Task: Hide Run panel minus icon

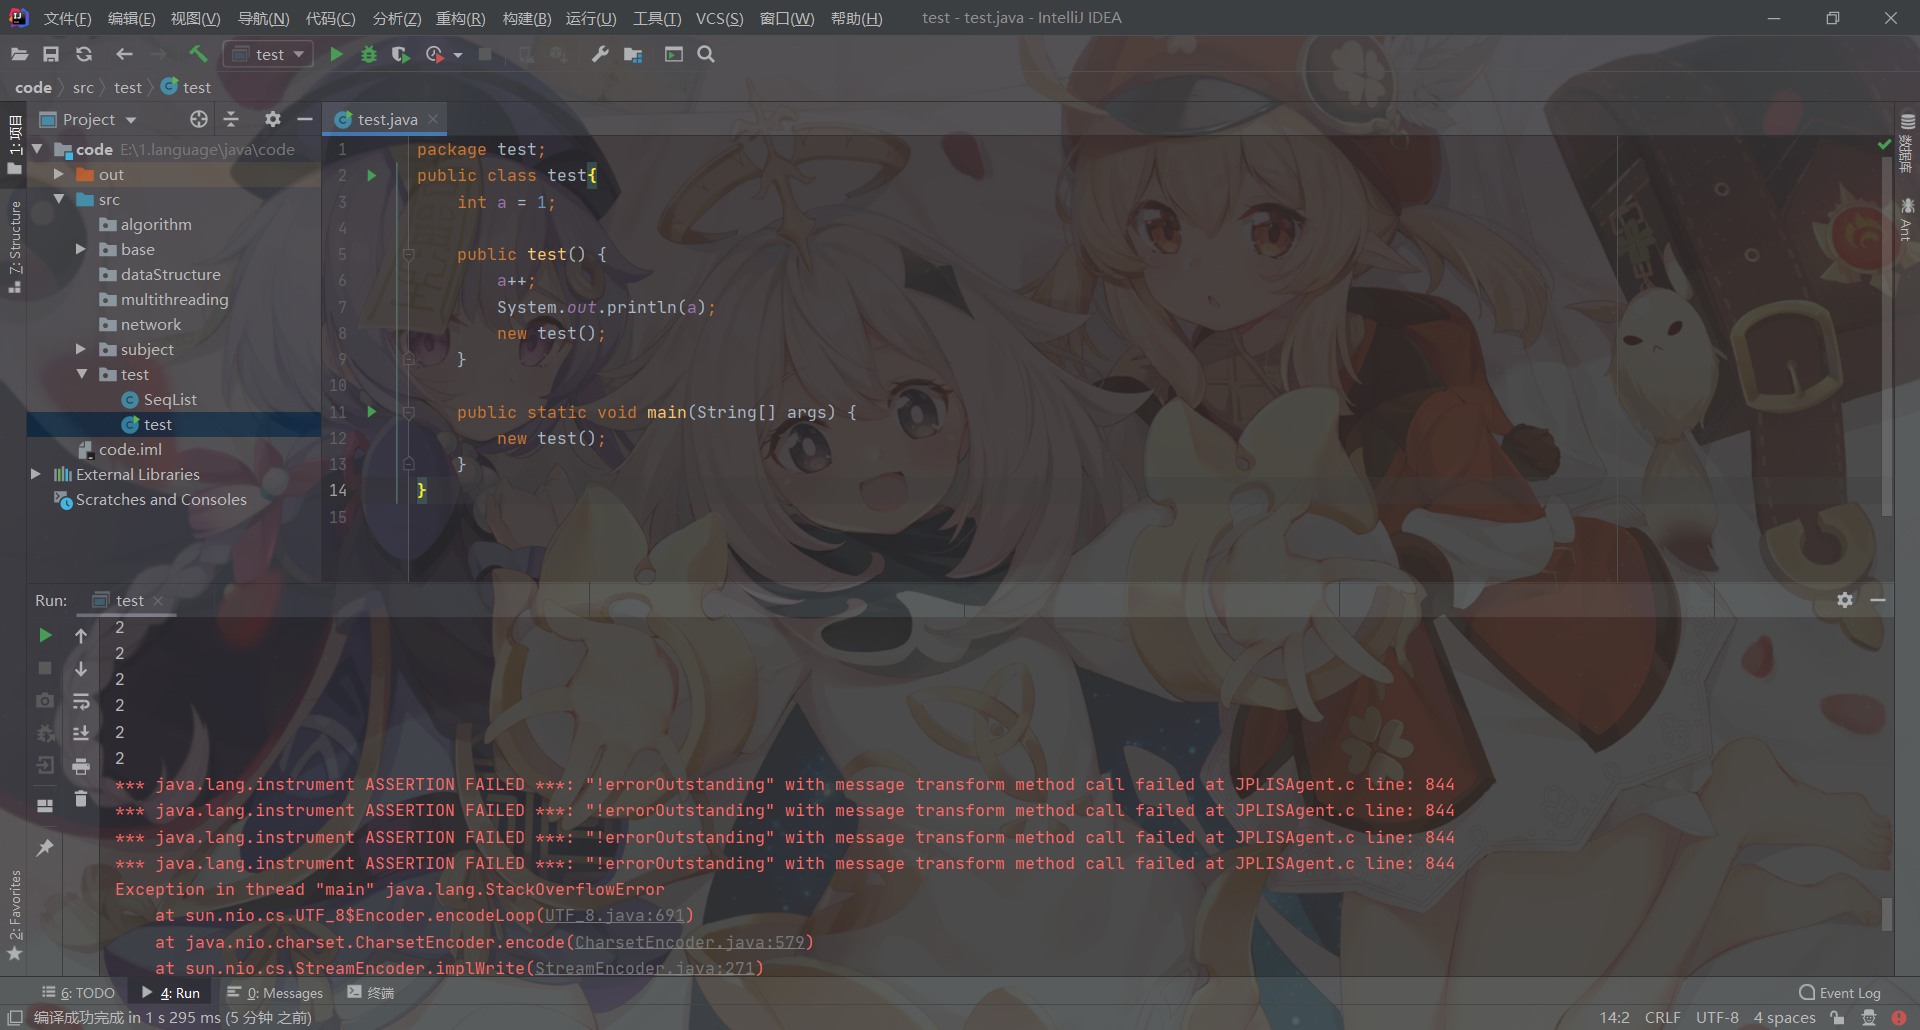Action: click(x=1878, y=600)
